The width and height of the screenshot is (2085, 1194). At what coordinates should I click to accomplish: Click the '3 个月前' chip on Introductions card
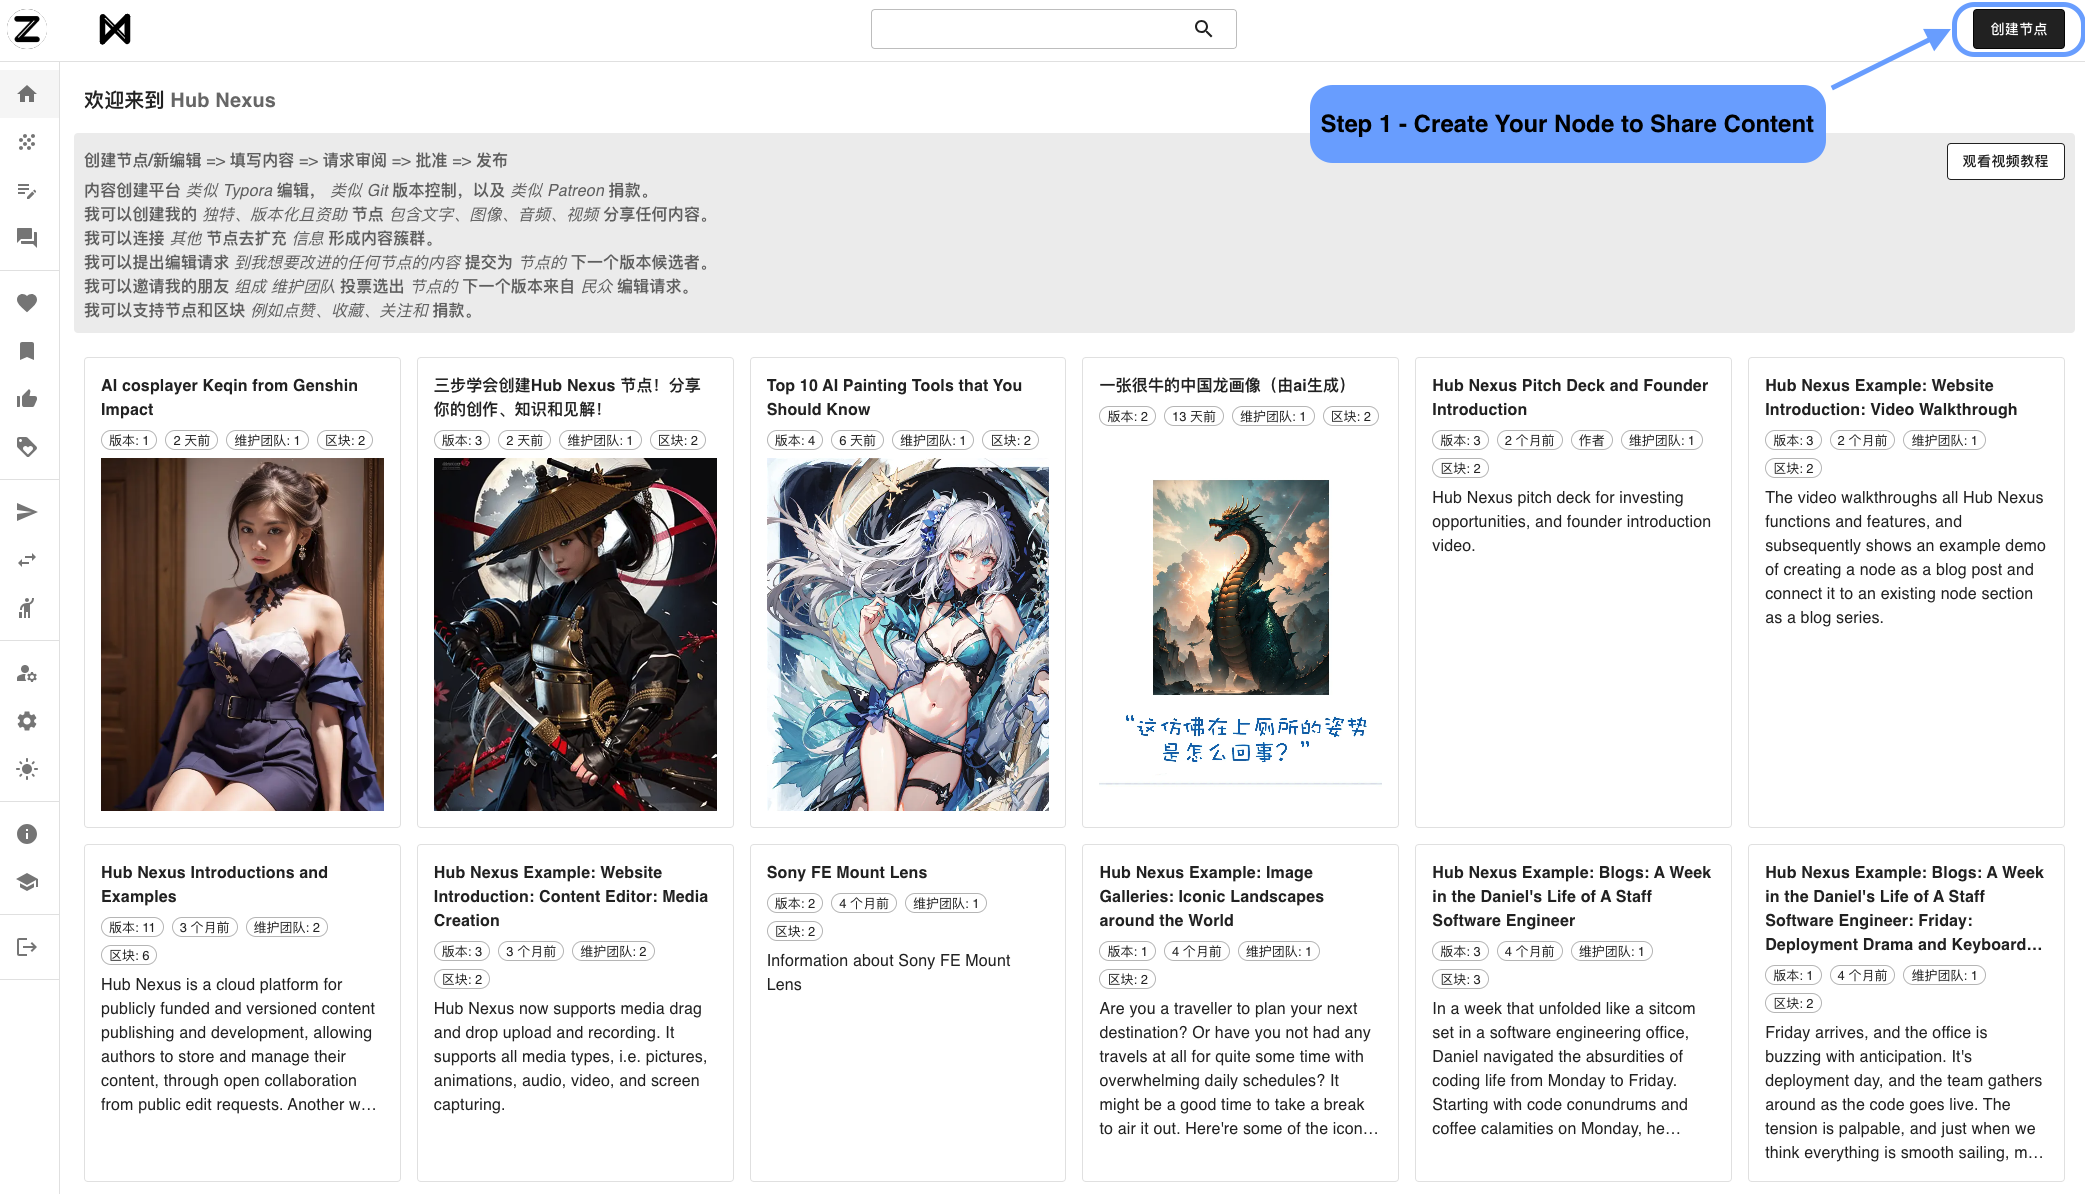tap(204, 927)
